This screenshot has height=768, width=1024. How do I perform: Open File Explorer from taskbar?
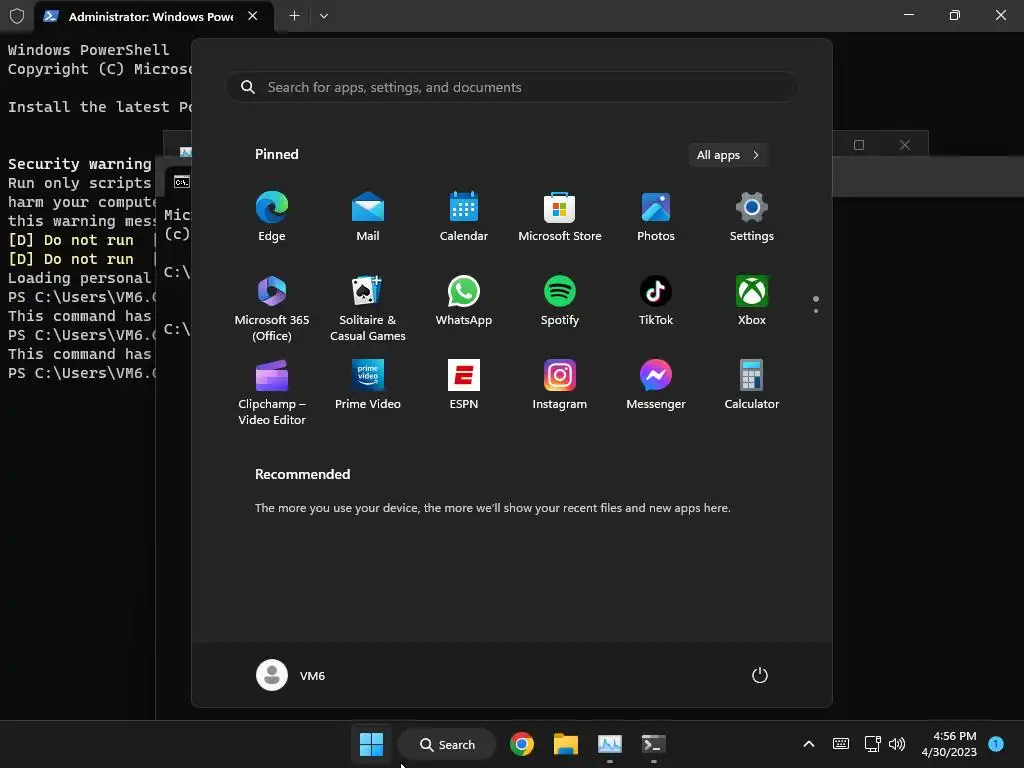(x=566, y=744)
